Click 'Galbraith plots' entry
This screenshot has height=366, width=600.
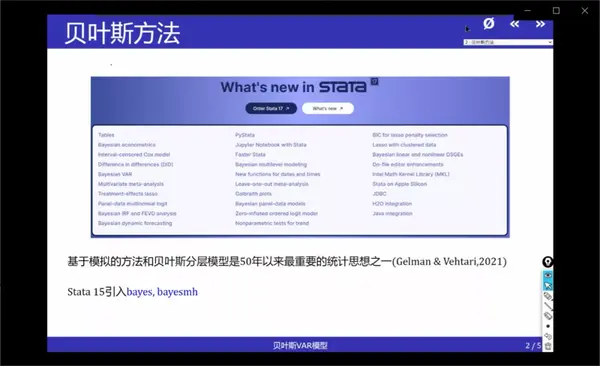pos(253,194)
